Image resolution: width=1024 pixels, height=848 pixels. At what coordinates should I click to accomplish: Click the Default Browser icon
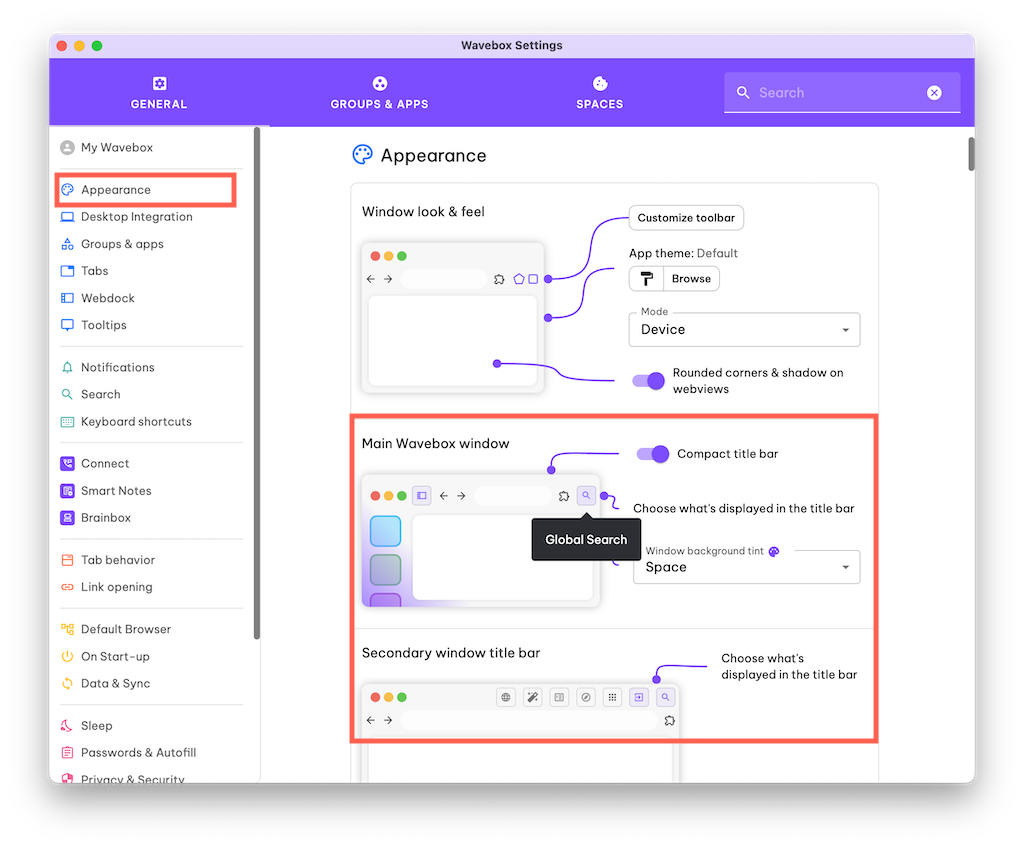click(x=67, y=630)
